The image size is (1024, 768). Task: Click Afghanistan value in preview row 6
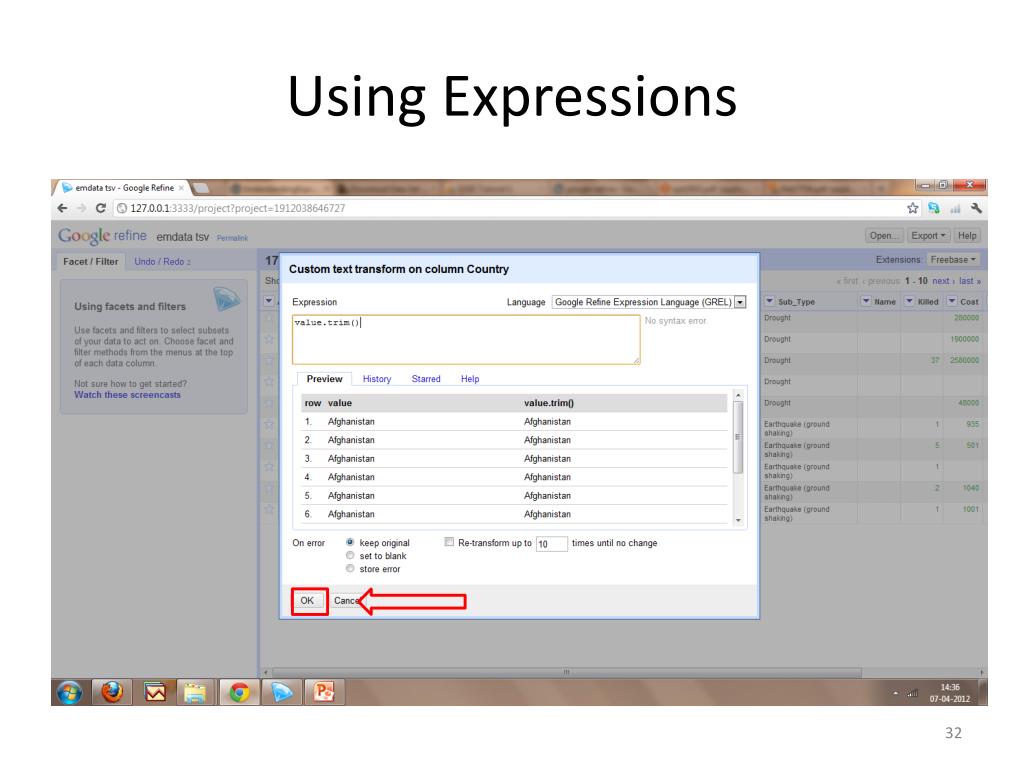(x=351, y=515)
